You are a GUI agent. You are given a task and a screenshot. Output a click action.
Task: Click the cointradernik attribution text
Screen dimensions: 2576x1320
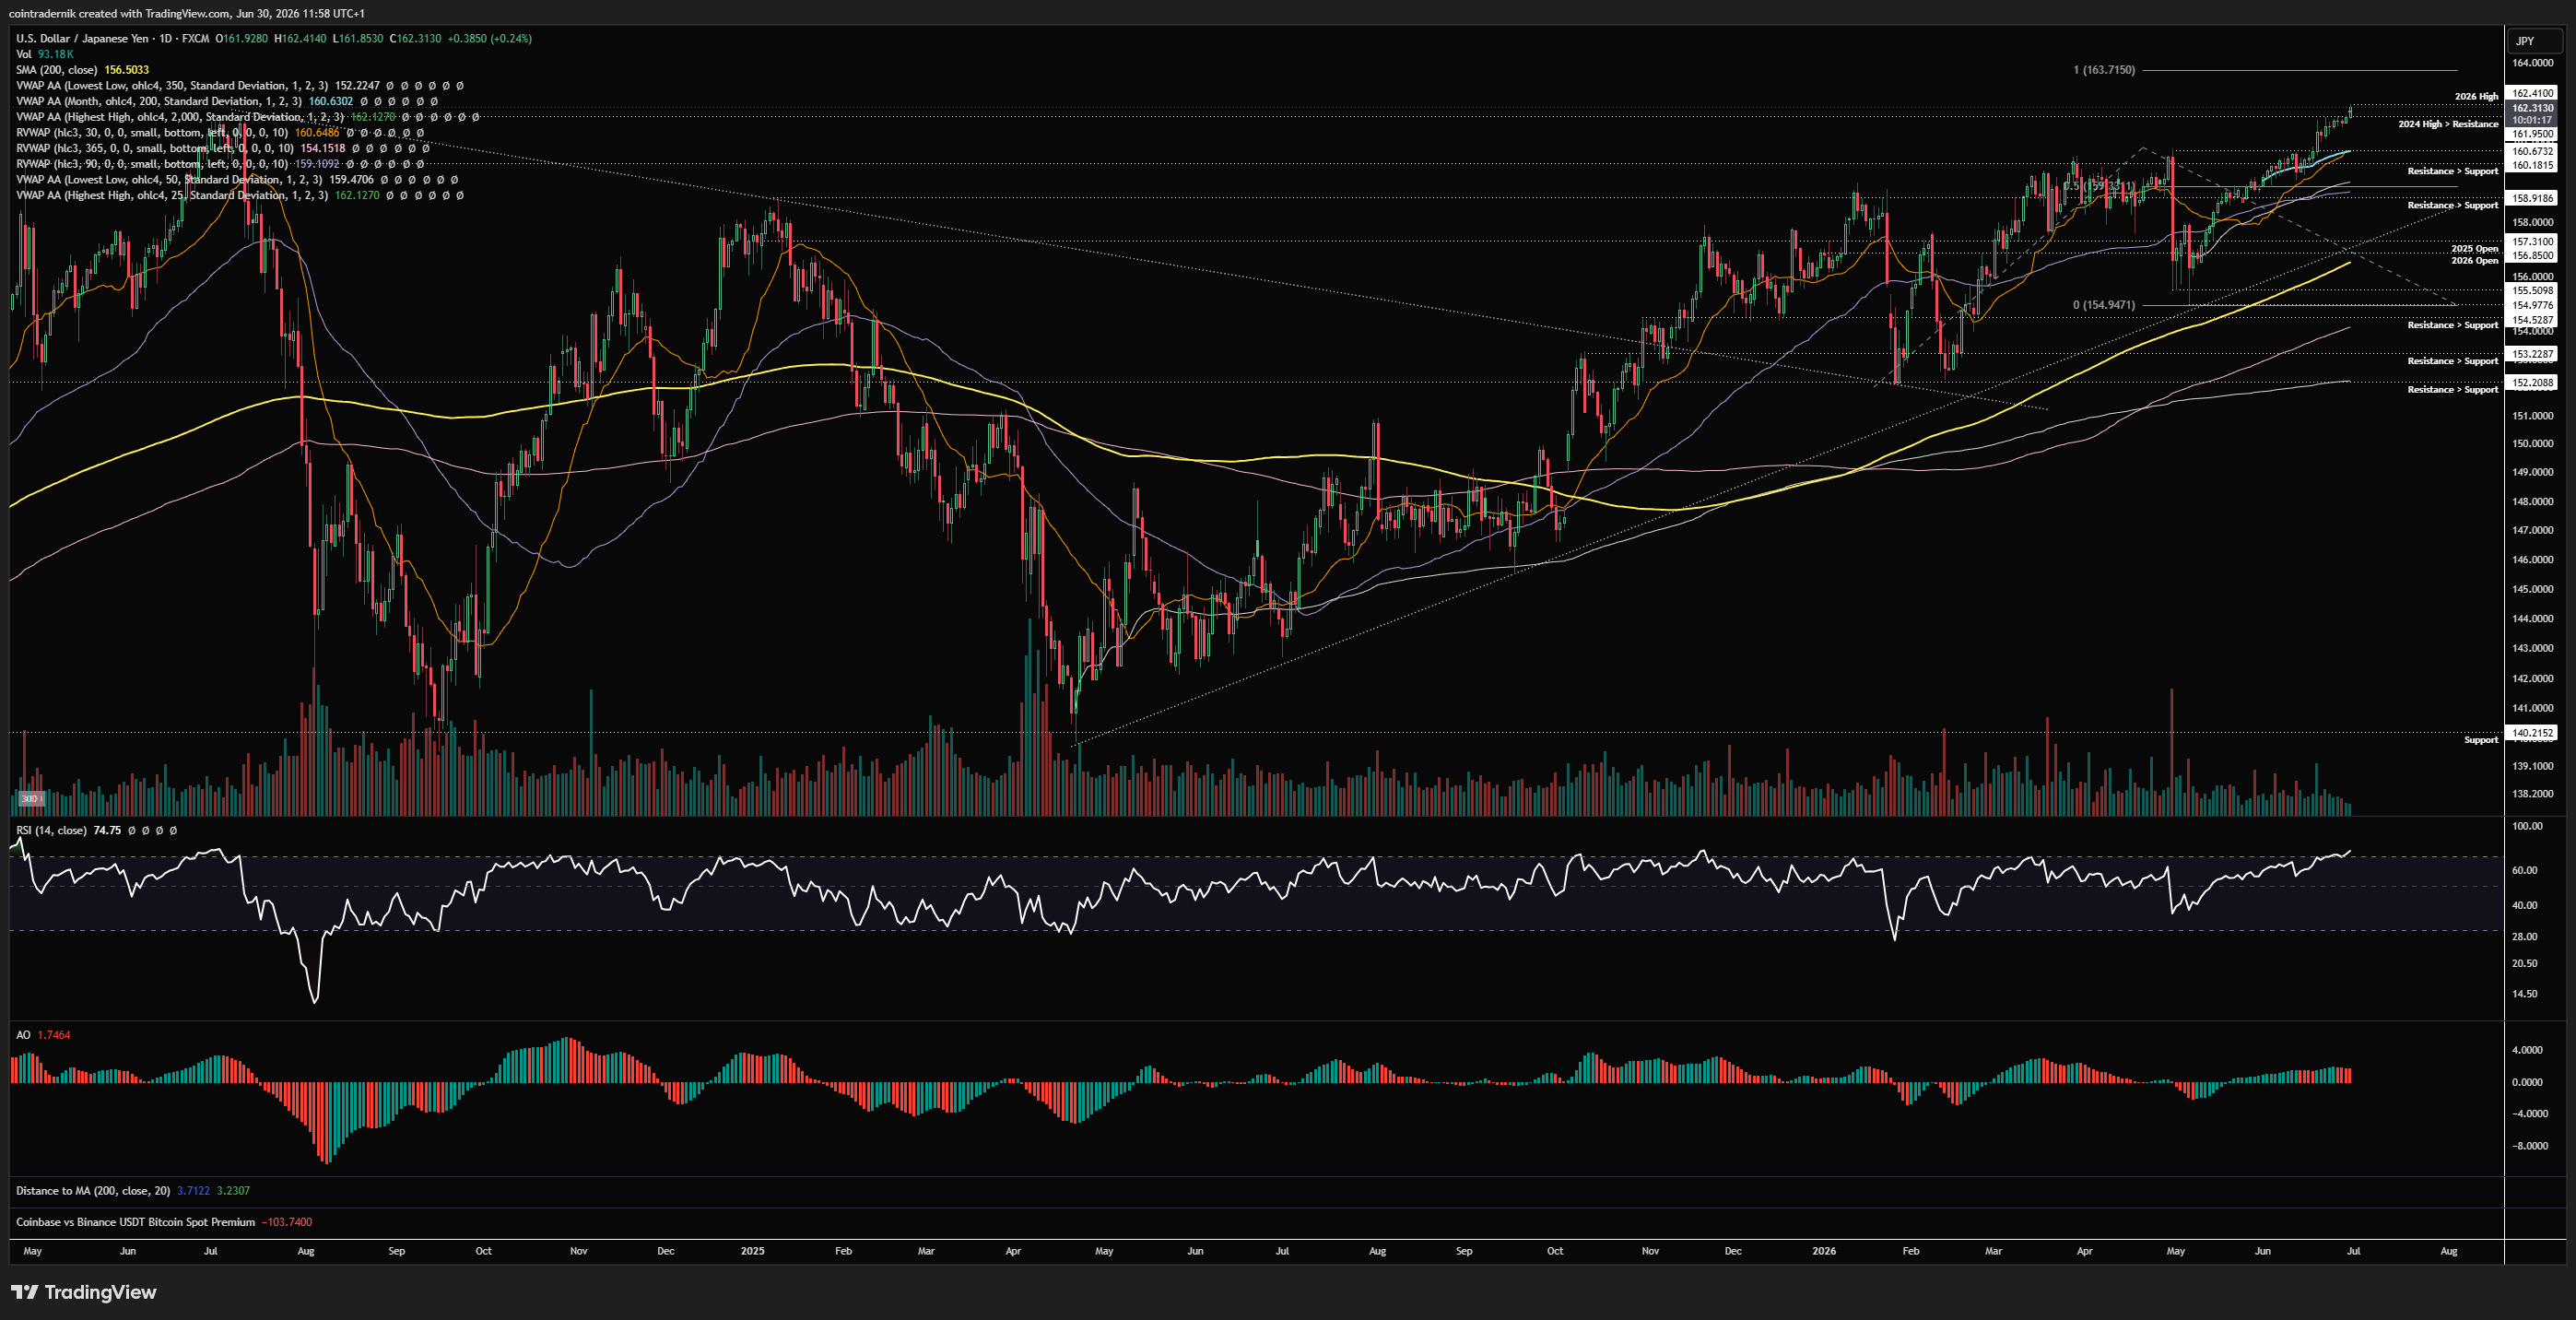(x=186, y=13)
